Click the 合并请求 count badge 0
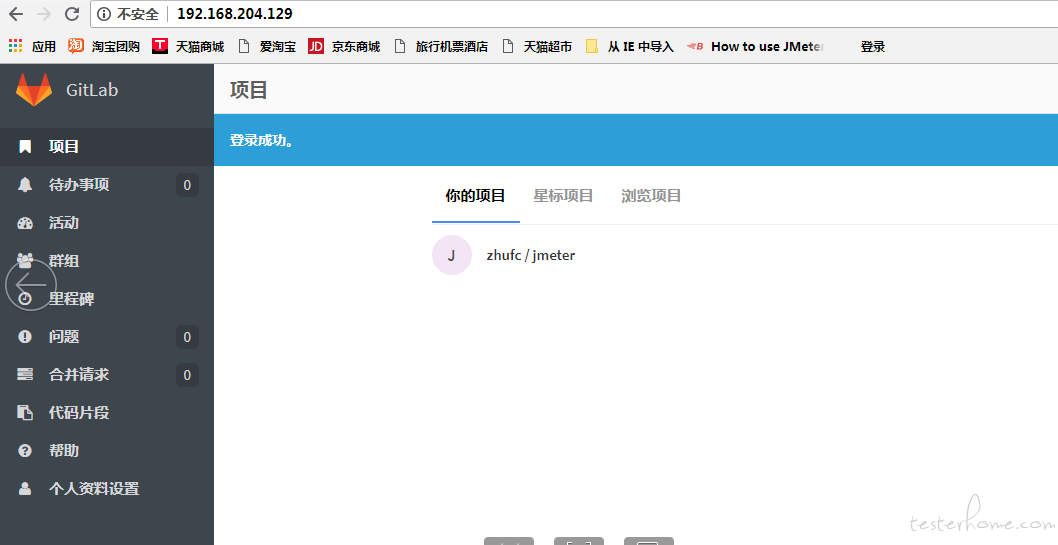Image resolution: width=1058 pixels, height=545 pixels. point(187,375)
